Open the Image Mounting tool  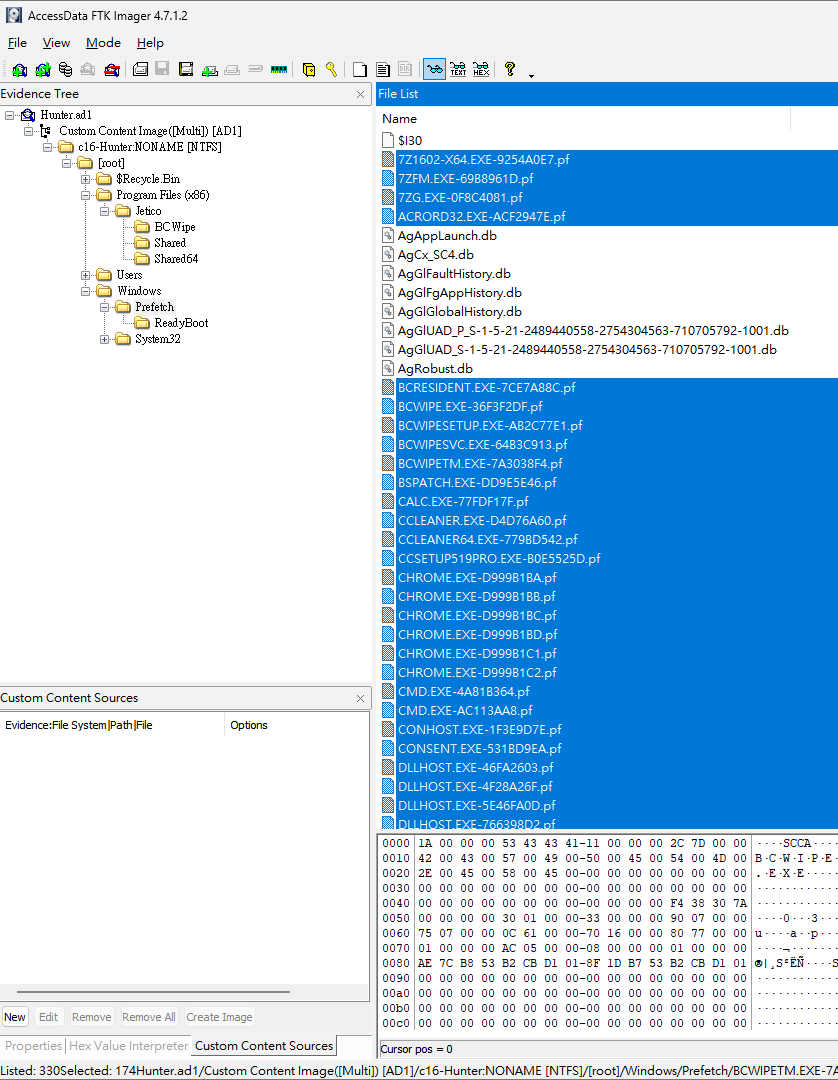coord(65,70)
